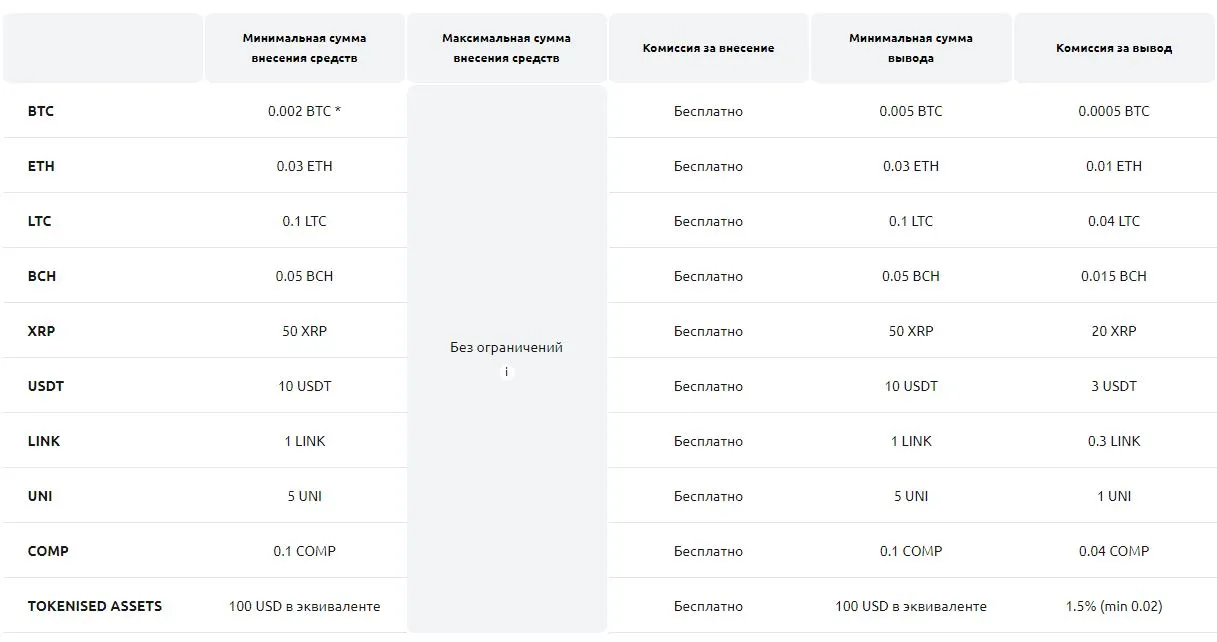Click 100 USD в эквиваленте deposit cell
The image size is (1217, 642).
click(304, 606)
